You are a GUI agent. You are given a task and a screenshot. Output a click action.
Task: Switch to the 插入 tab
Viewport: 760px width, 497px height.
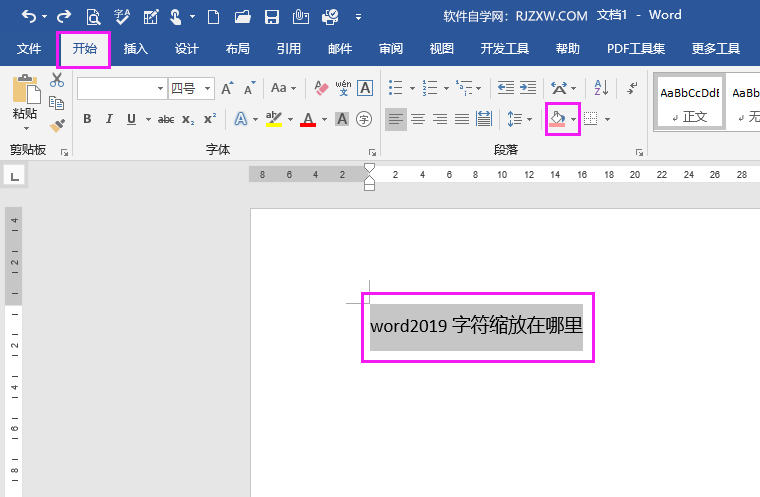pos(136,48)
